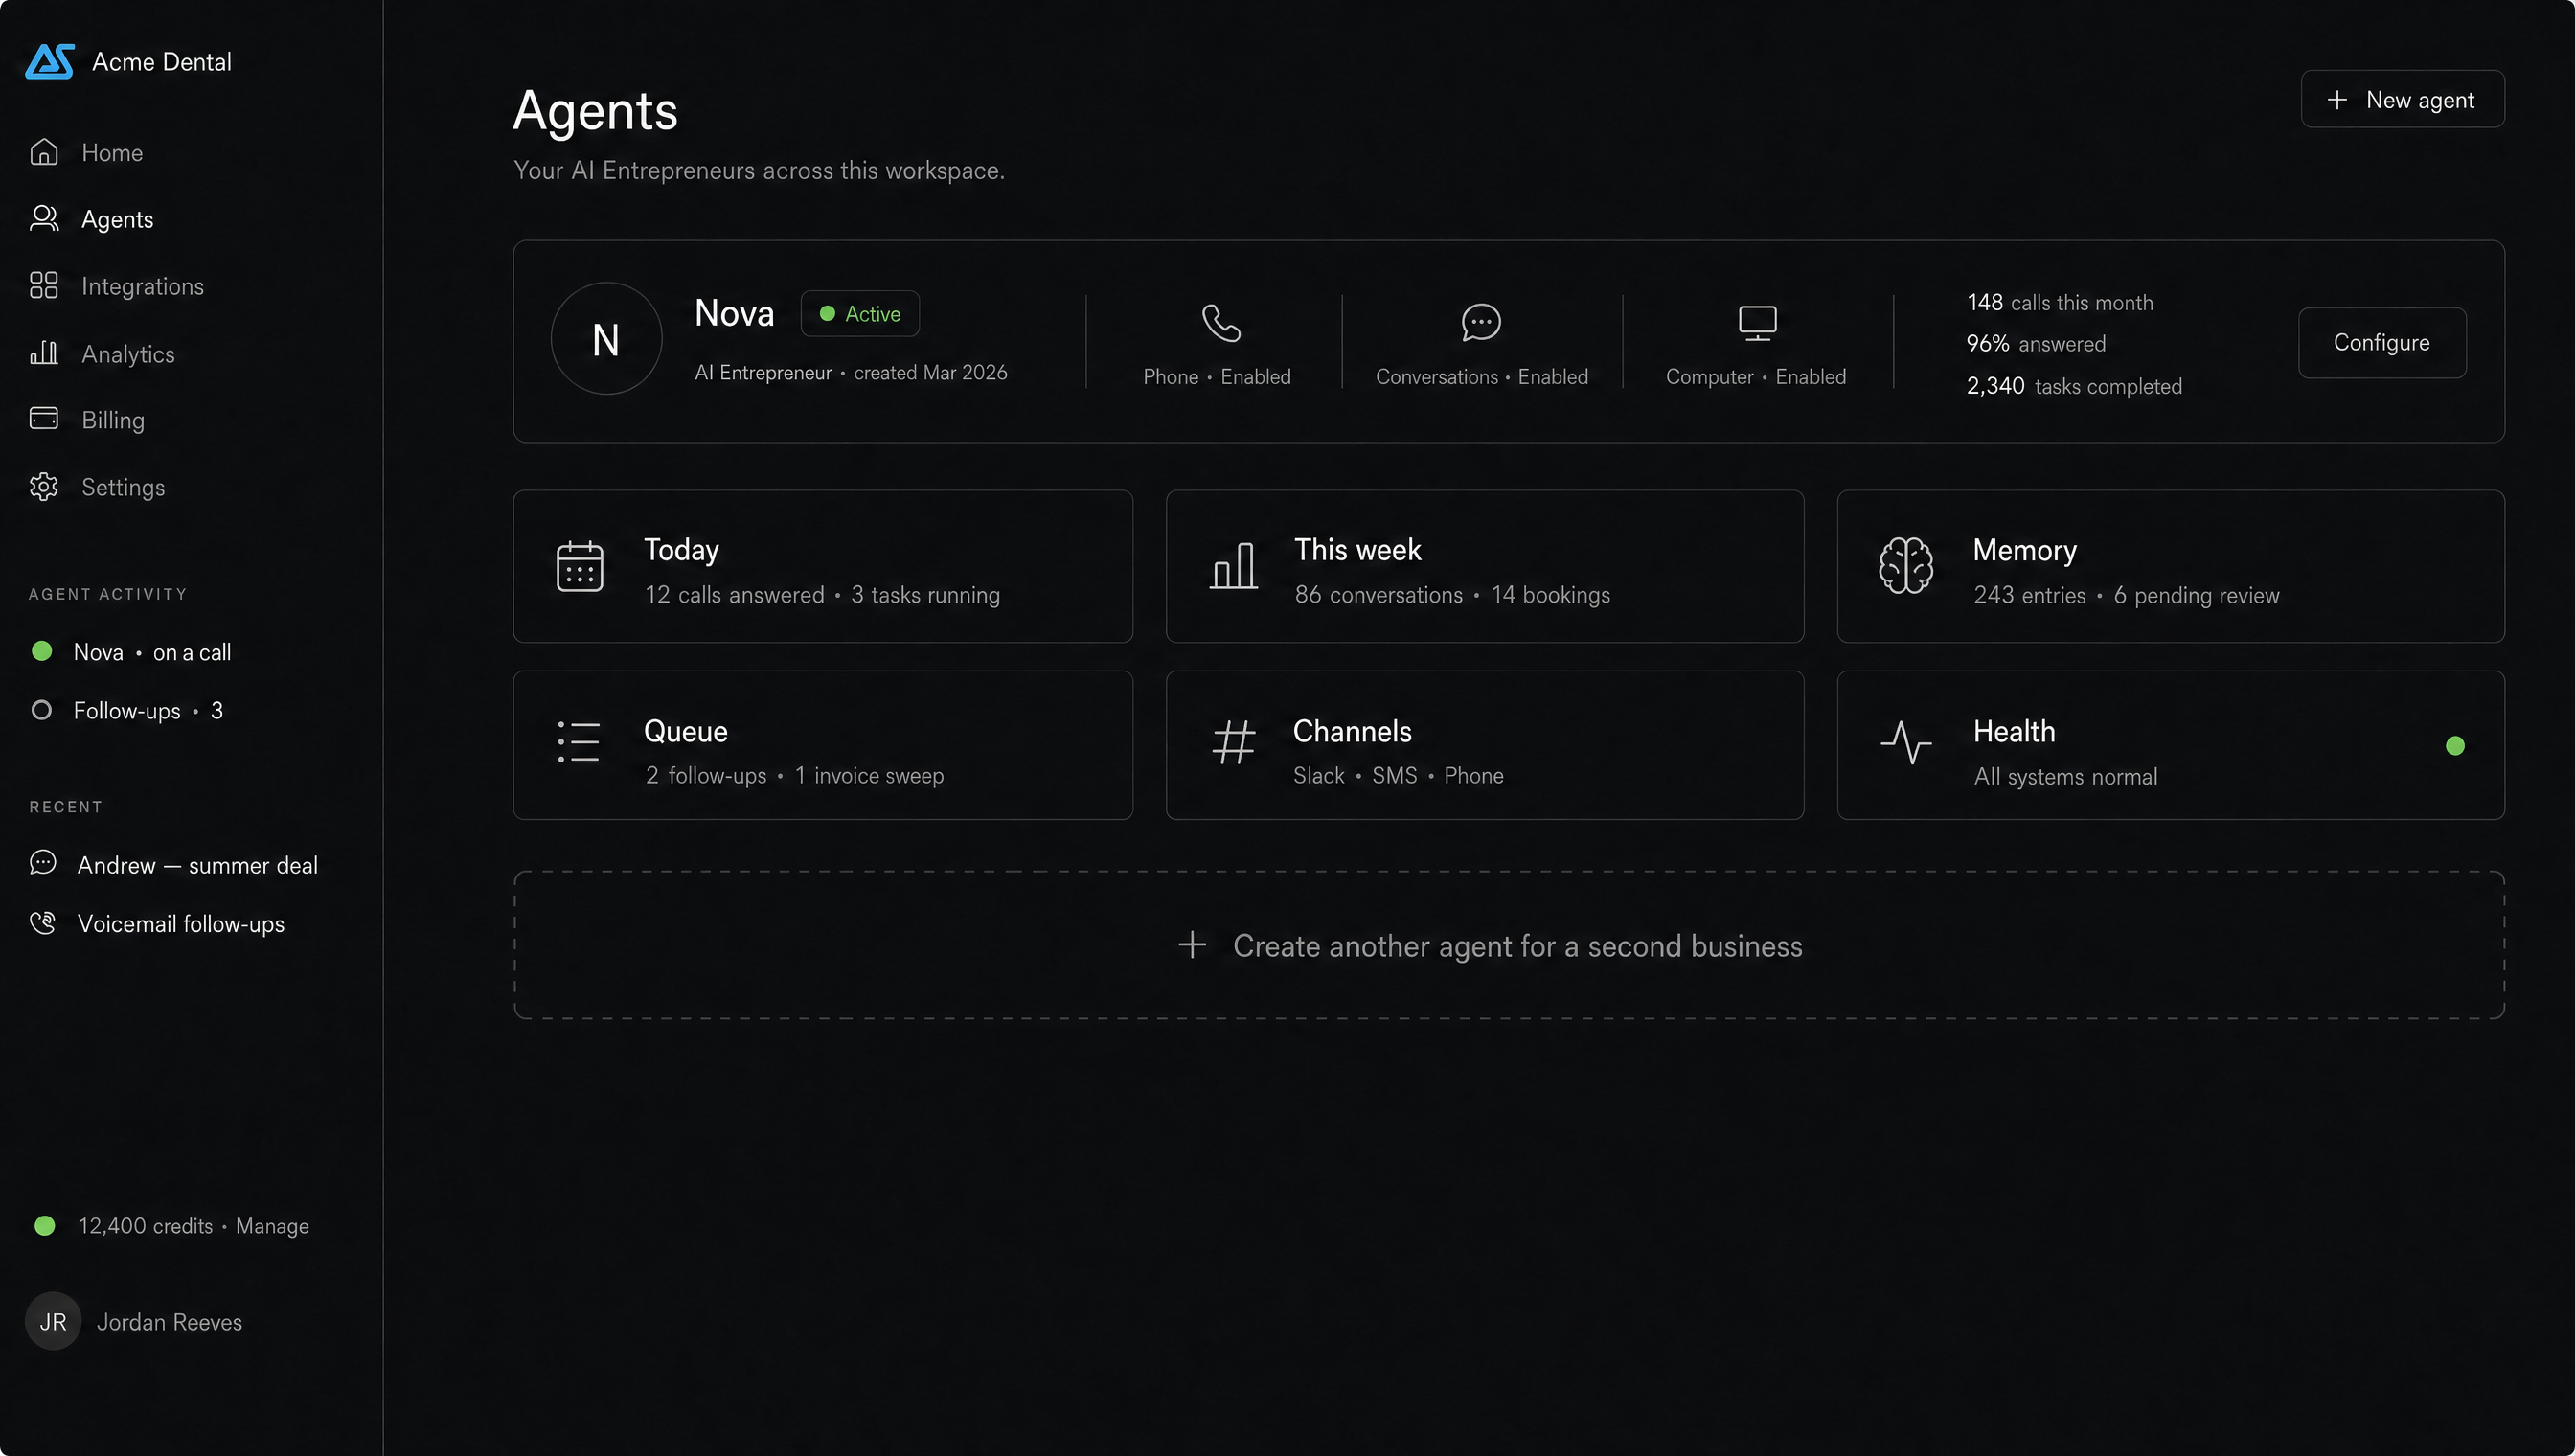This screenshot has height=1456, width=2575.
Task: Click the hash icon on Channels card
Action: [x=1234, y=743]
